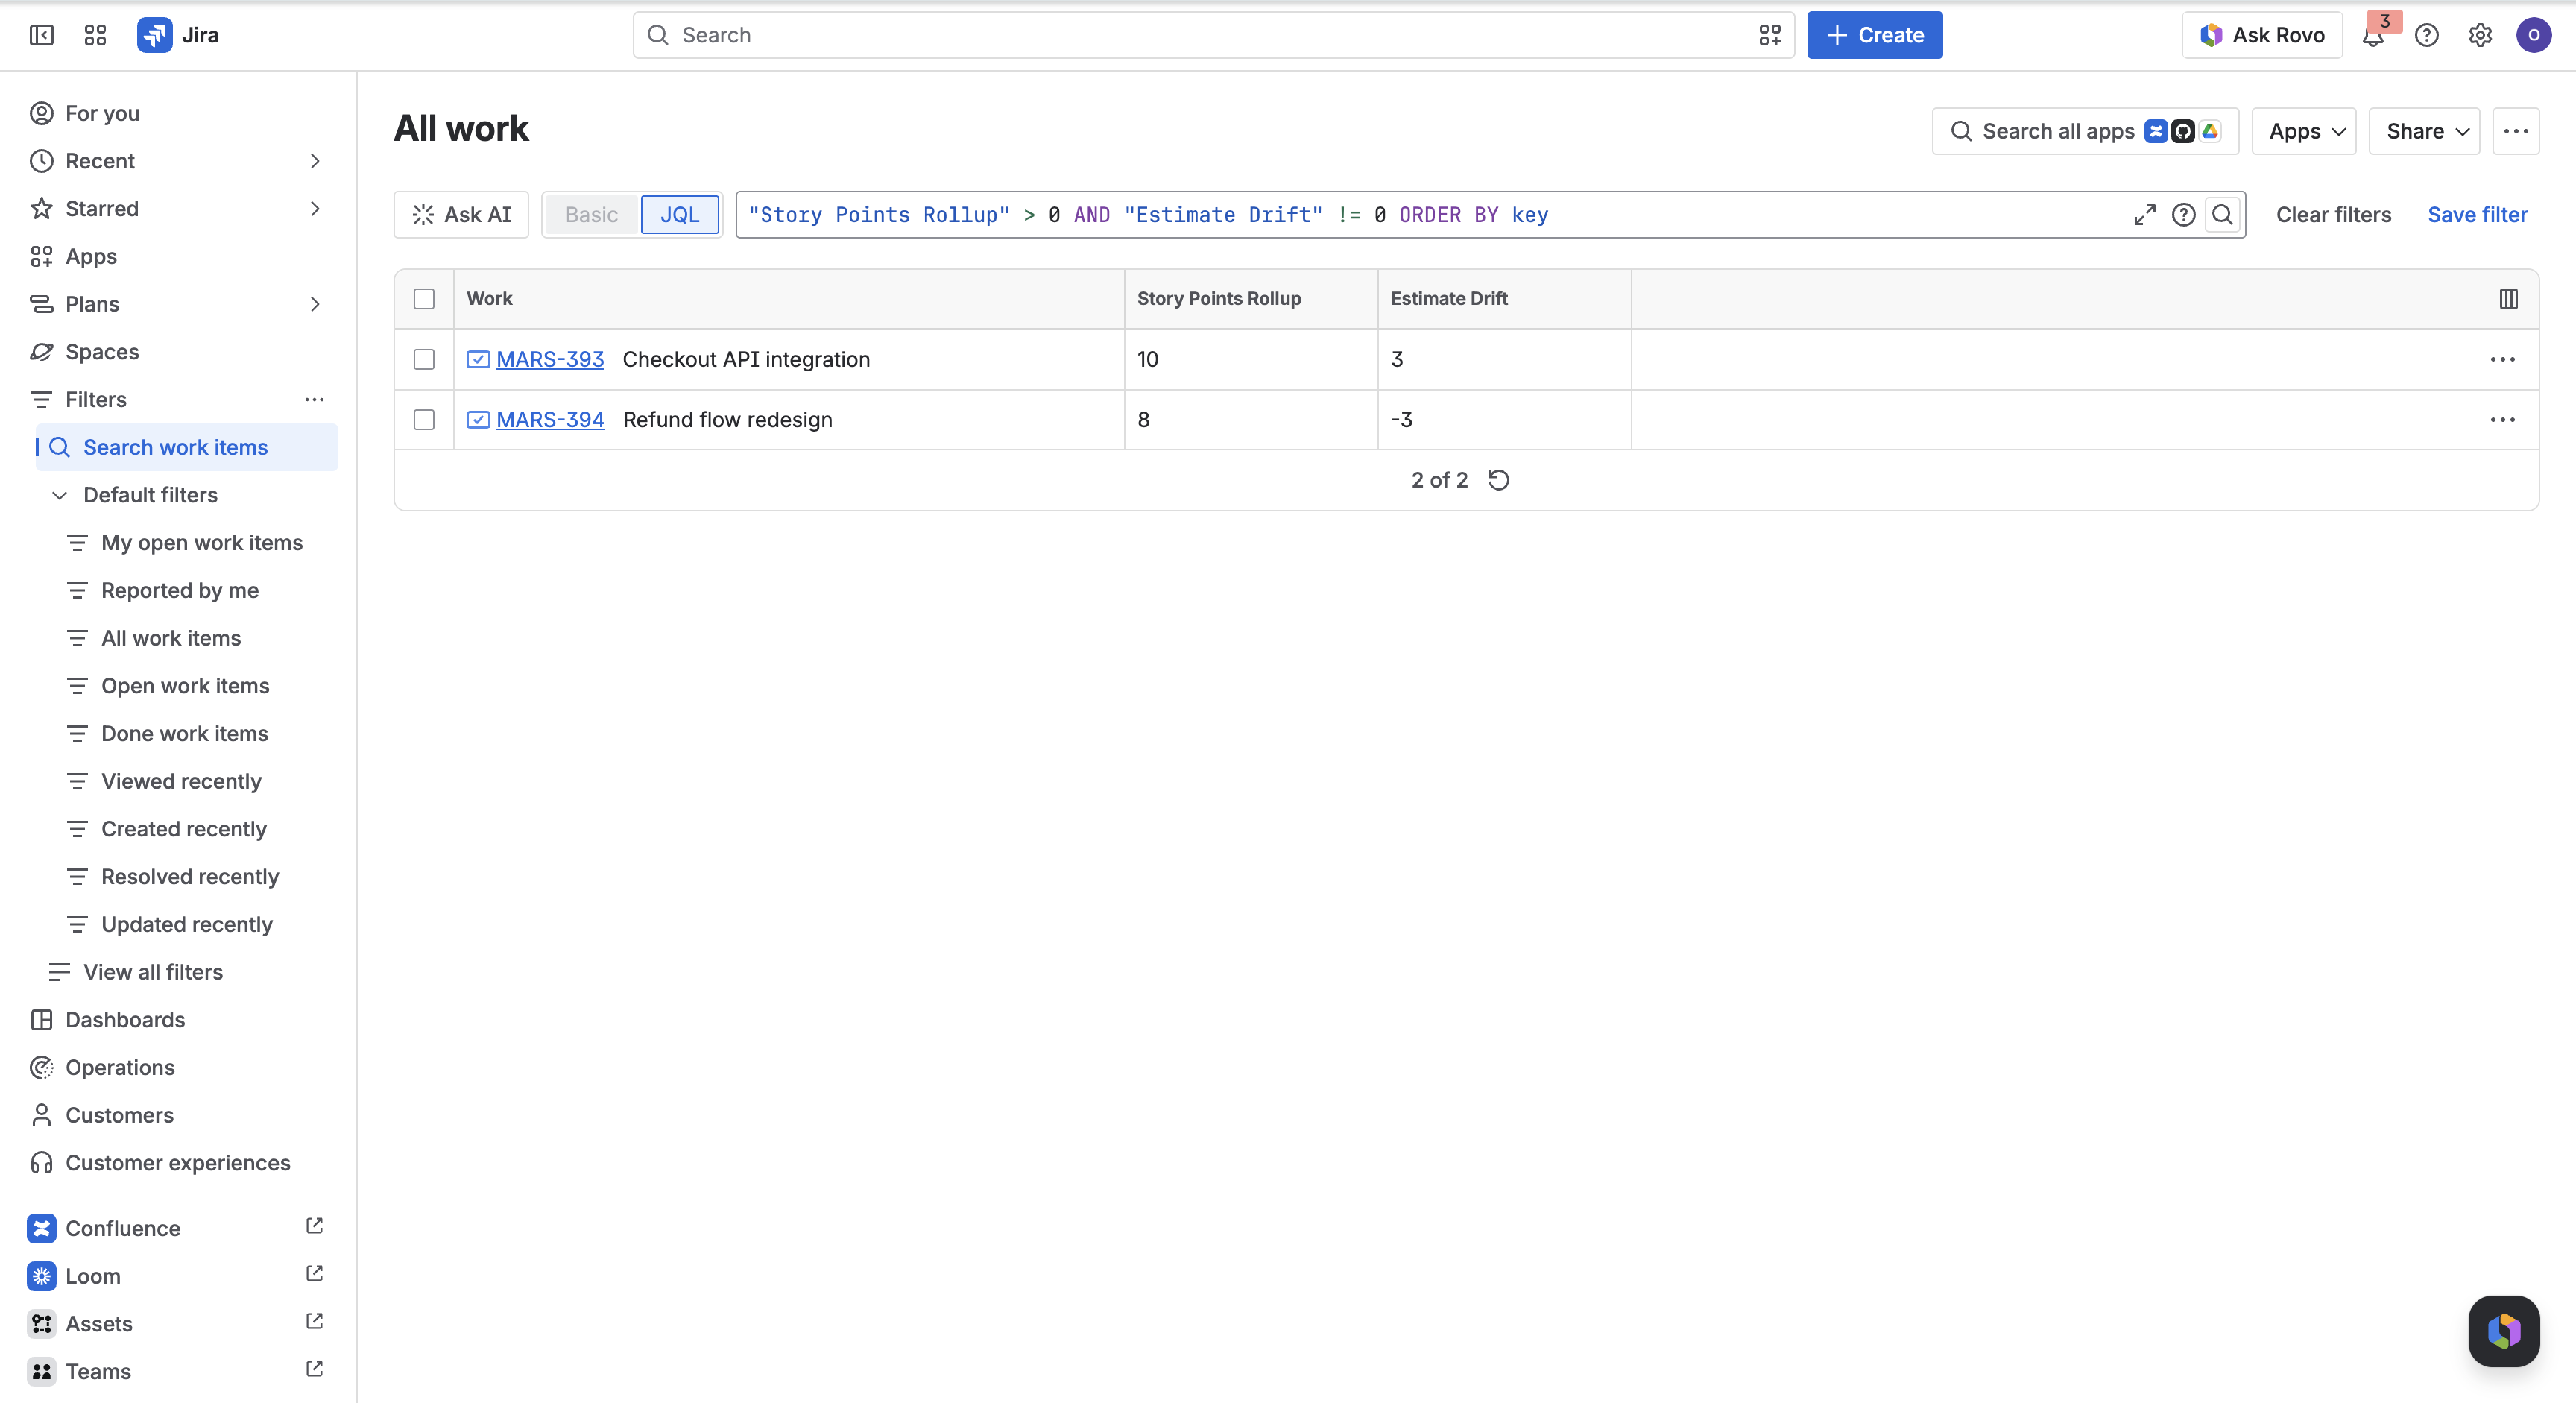Toggle the select-all checkbox in header
2576x1403 pixels.
click(x=424, y=299)
